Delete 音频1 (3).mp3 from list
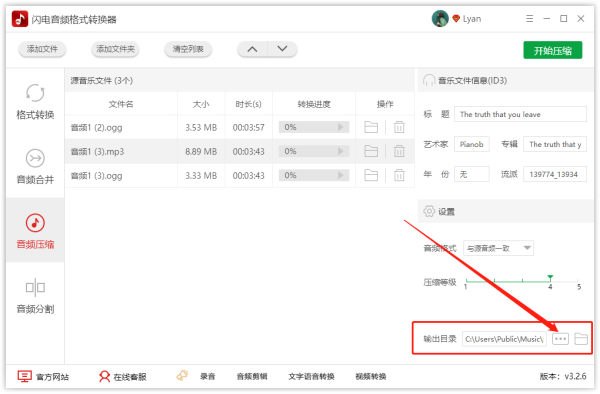 pyautogui.click(x=399, y=151)
